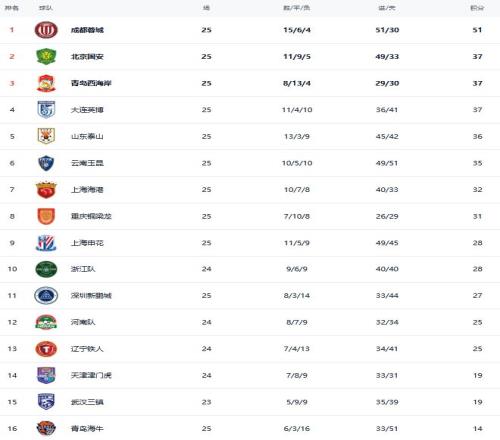Click 武汉三镇 team name

pyautogui.click(x=87, y=402)
